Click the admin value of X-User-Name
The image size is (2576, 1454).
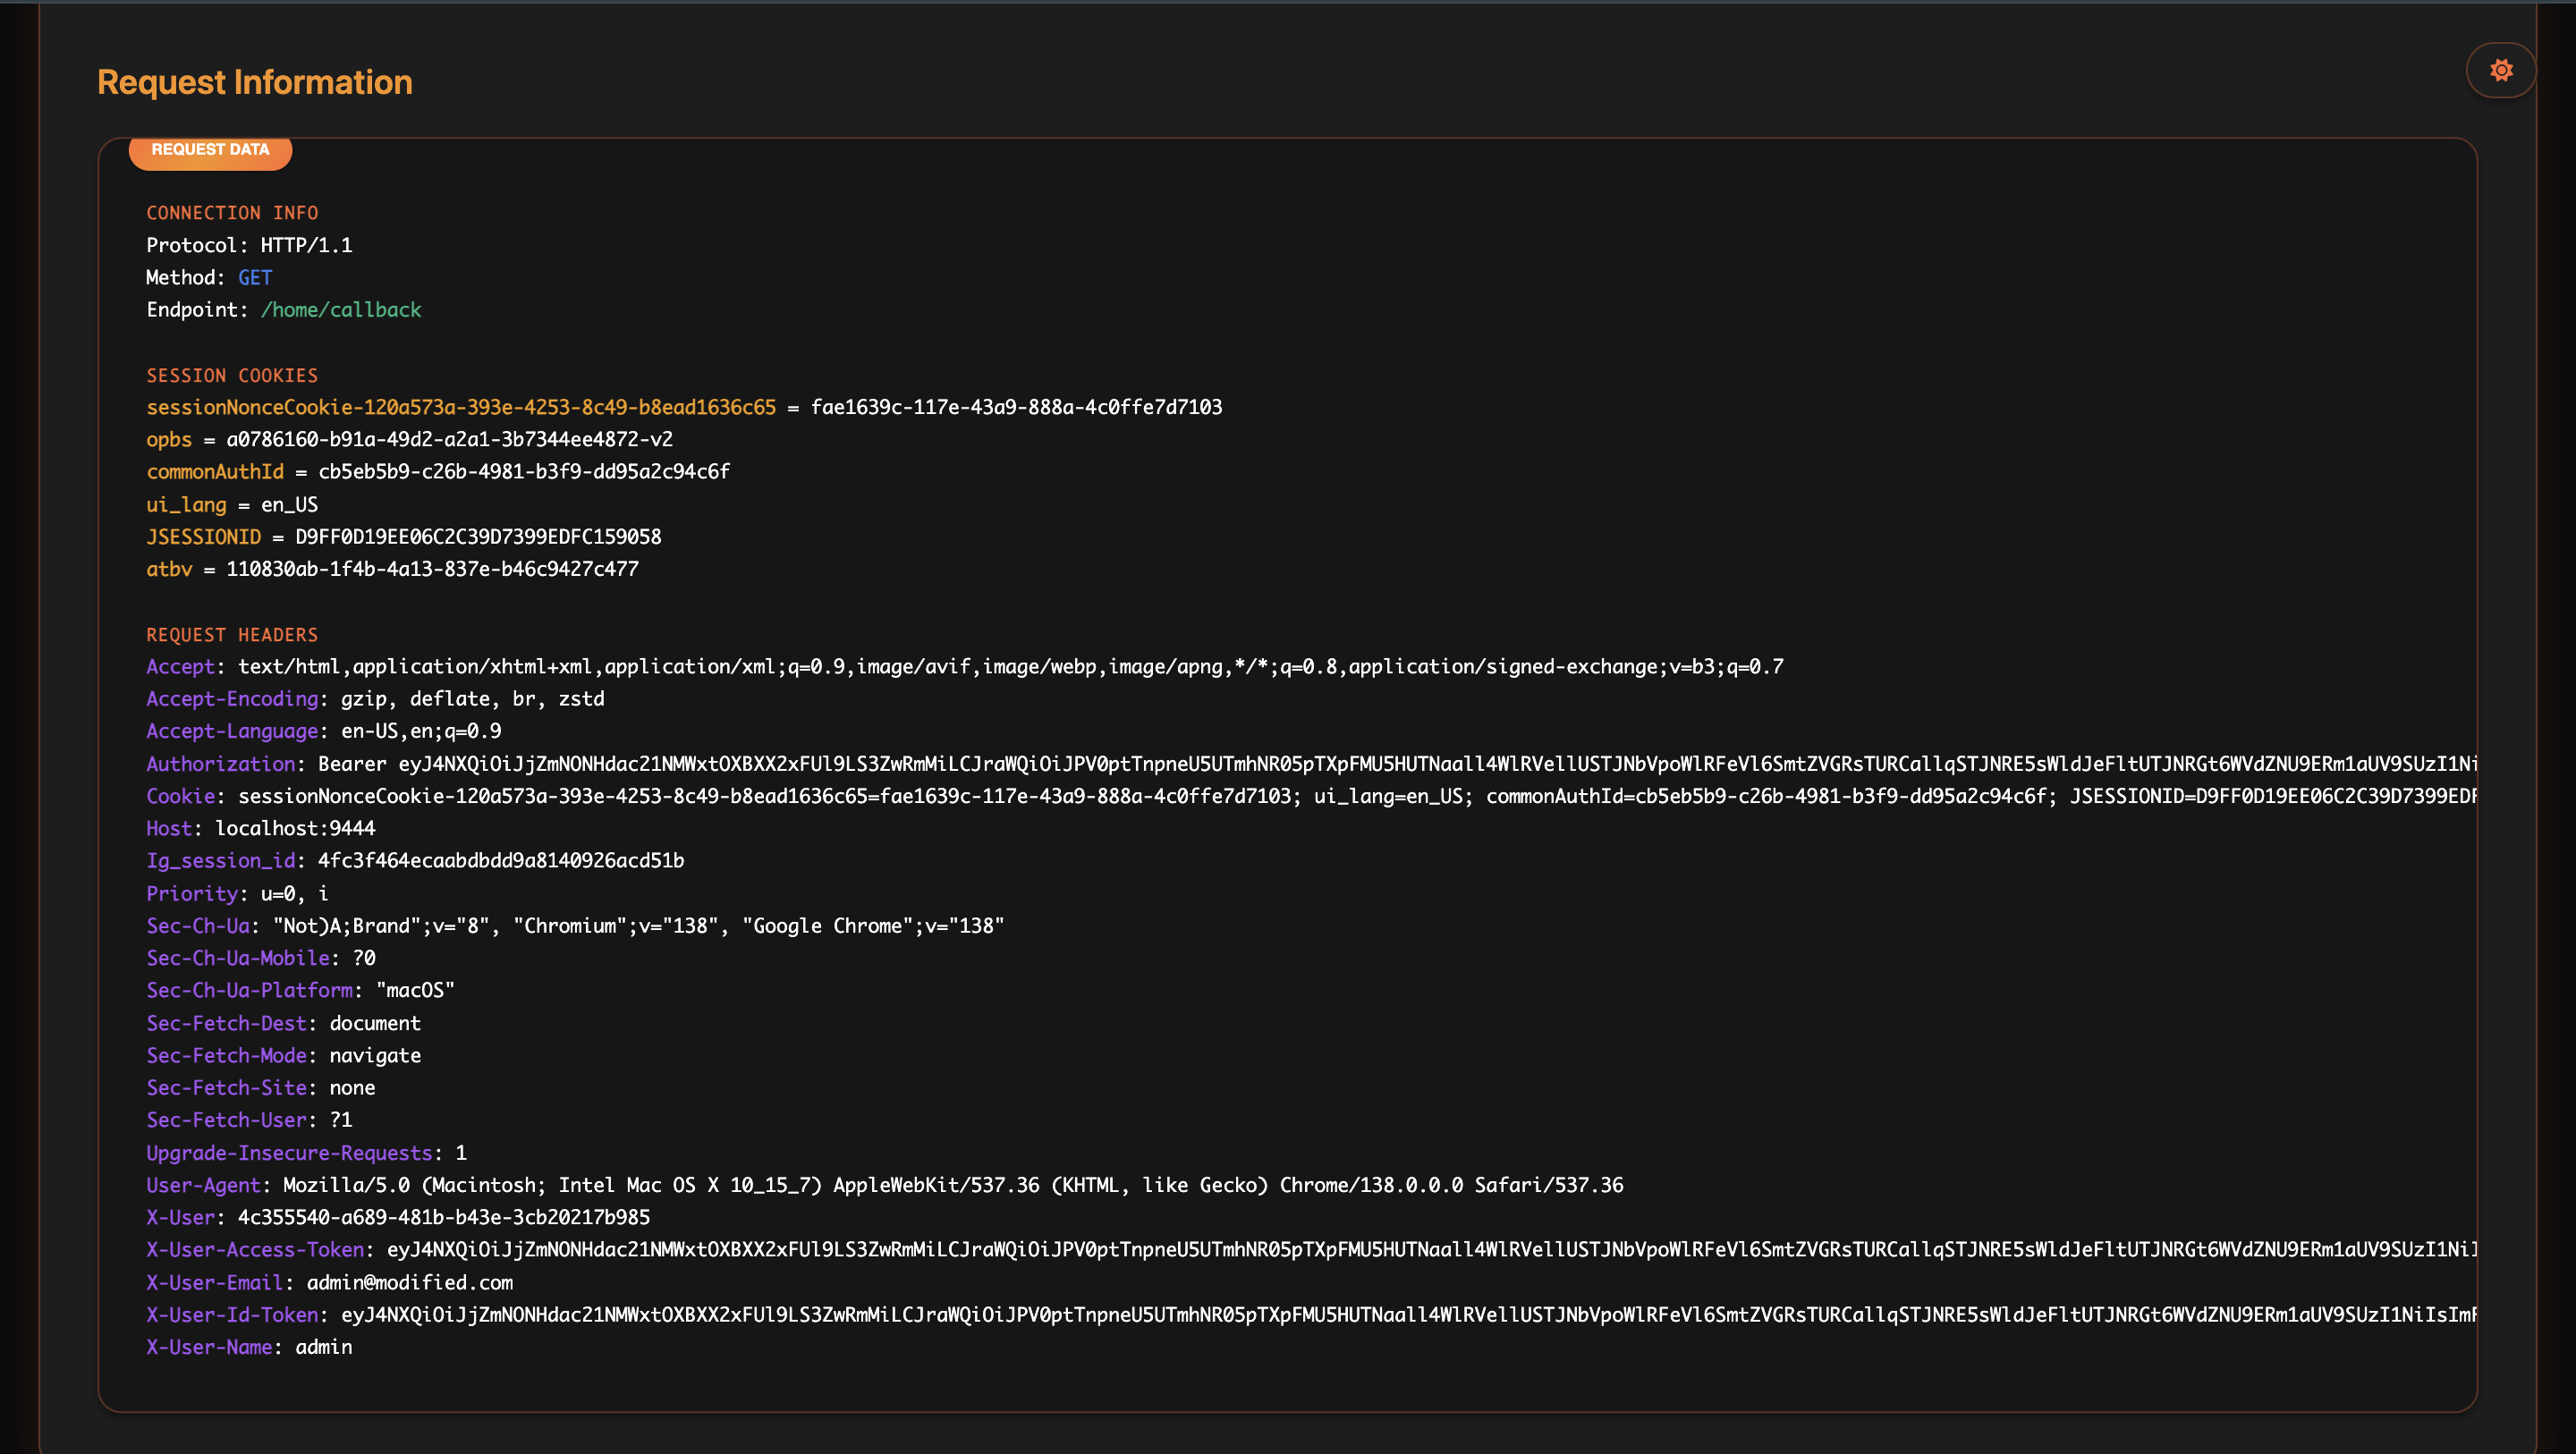(x=324, y=1347)
